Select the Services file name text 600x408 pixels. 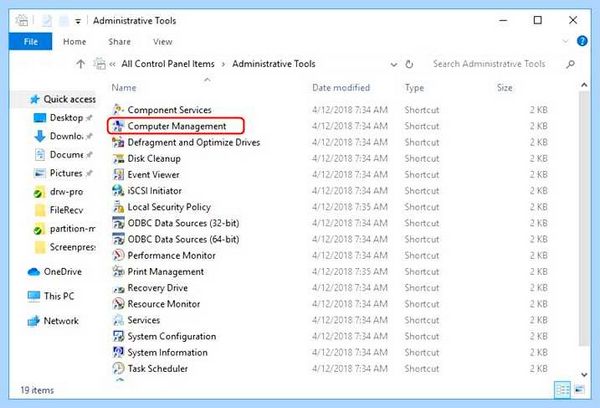point(143,320)
